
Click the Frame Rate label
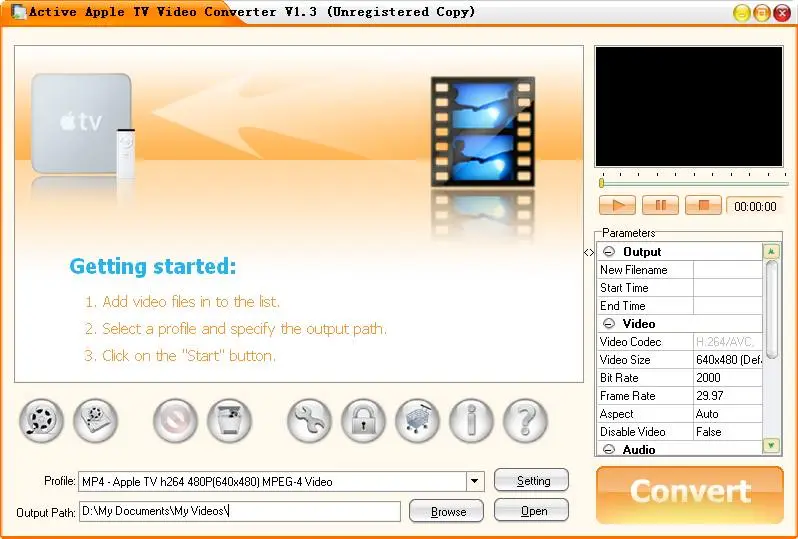(628, 396)
